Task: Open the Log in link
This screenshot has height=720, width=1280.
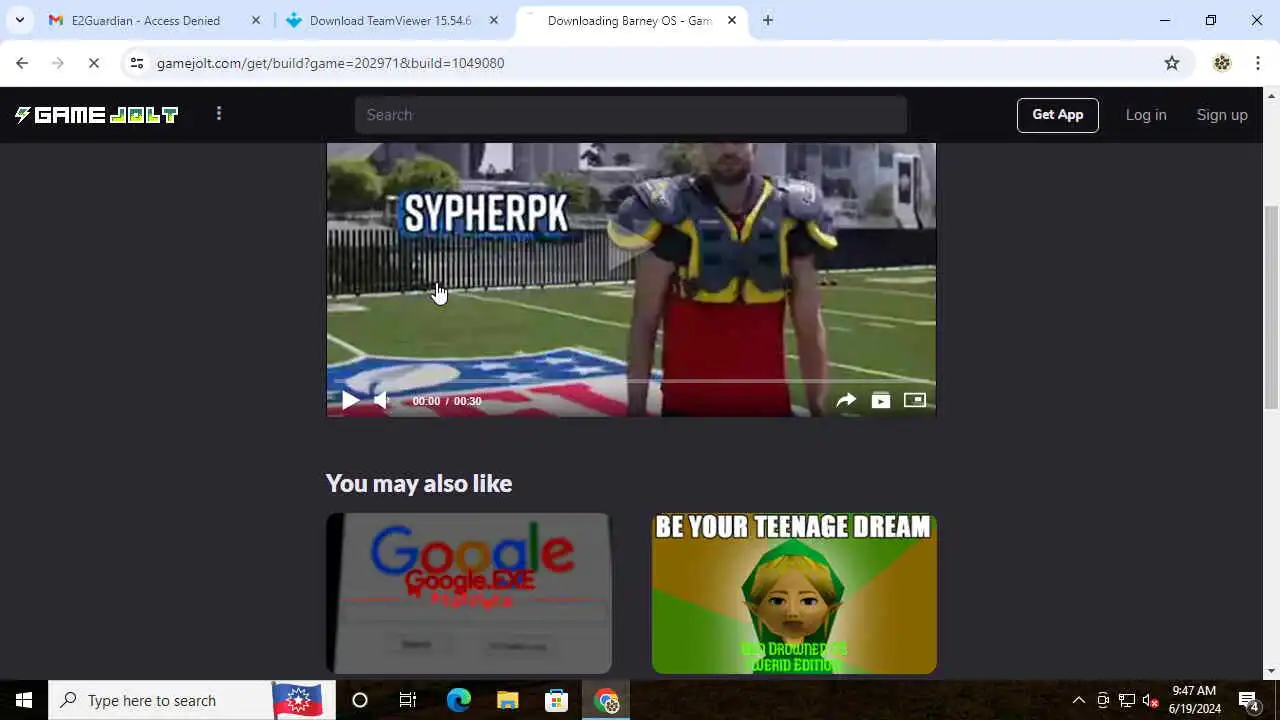Action: [x=1146, y=115]
